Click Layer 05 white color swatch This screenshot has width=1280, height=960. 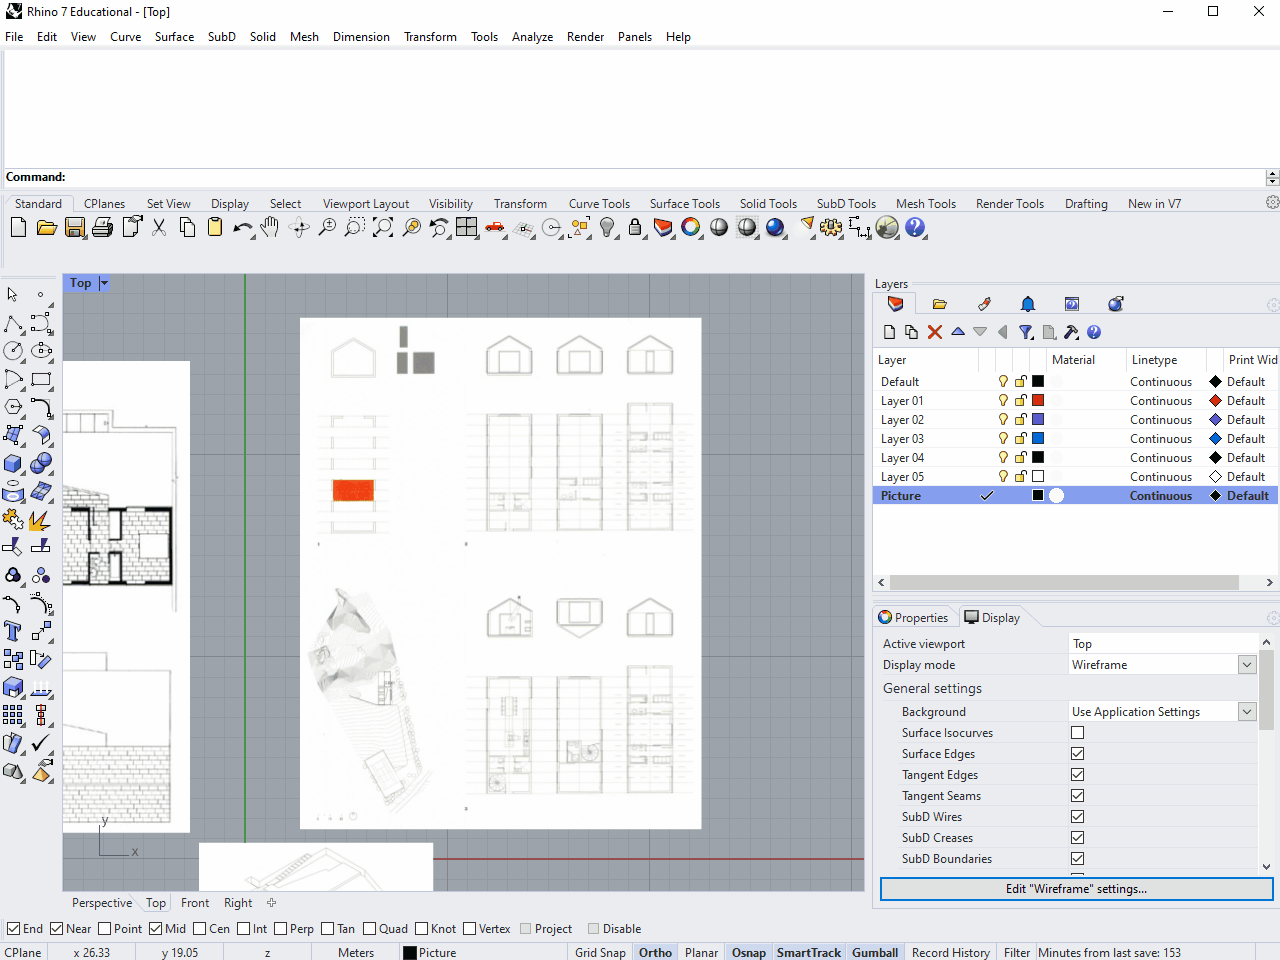(1038, 477)
